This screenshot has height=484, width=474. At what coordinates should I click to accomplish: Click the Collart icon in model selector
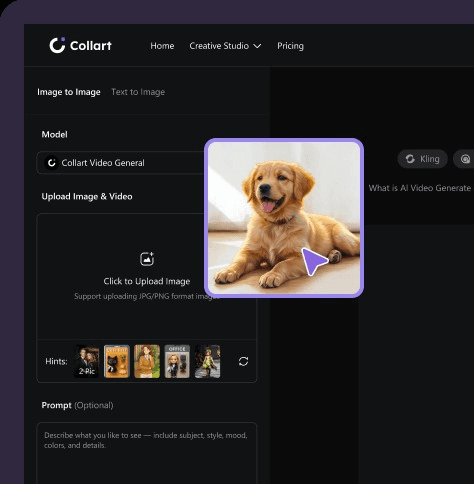52,163
